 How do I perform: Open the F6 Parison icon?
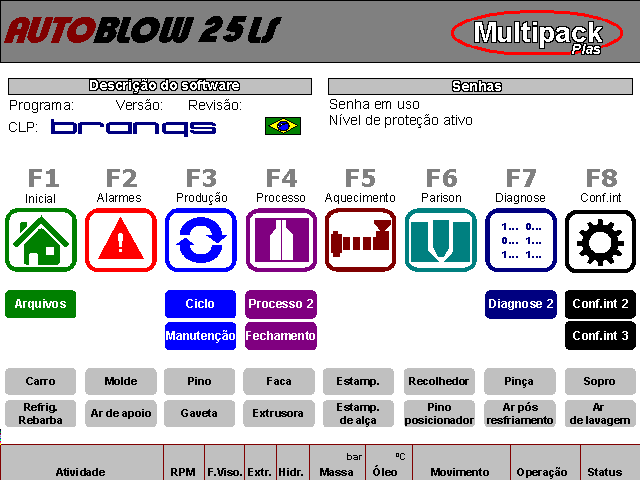(x=441, y=240)
